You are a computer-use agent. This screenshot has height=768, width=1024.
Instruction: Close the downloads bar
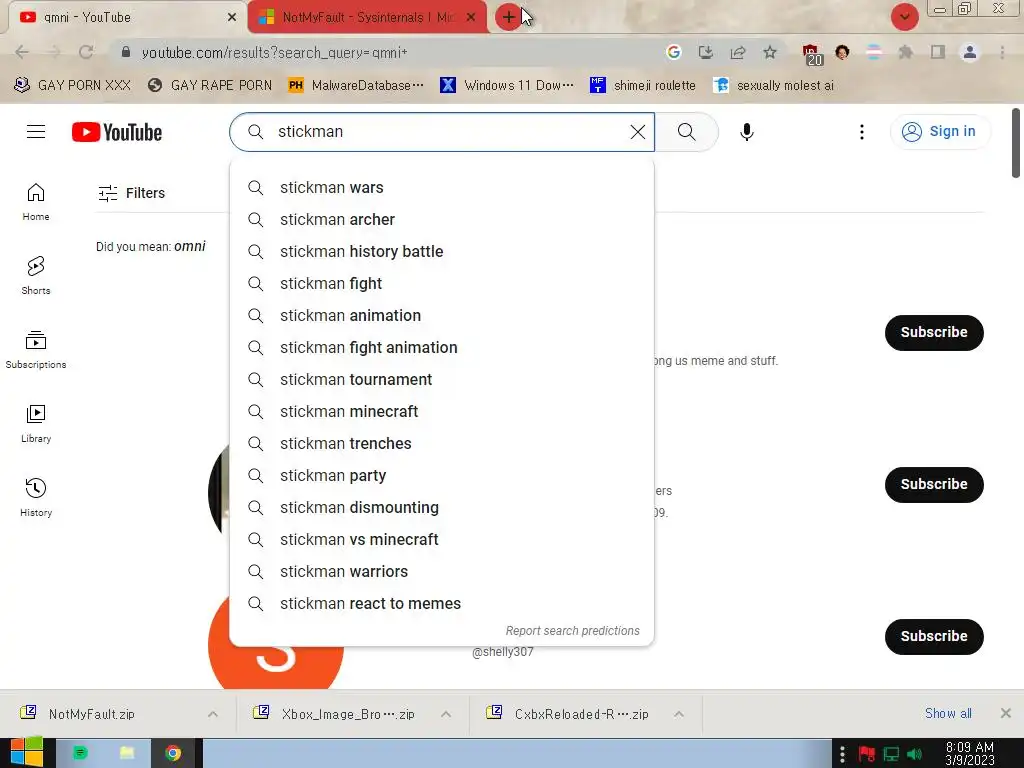(x=1006, y=714)
